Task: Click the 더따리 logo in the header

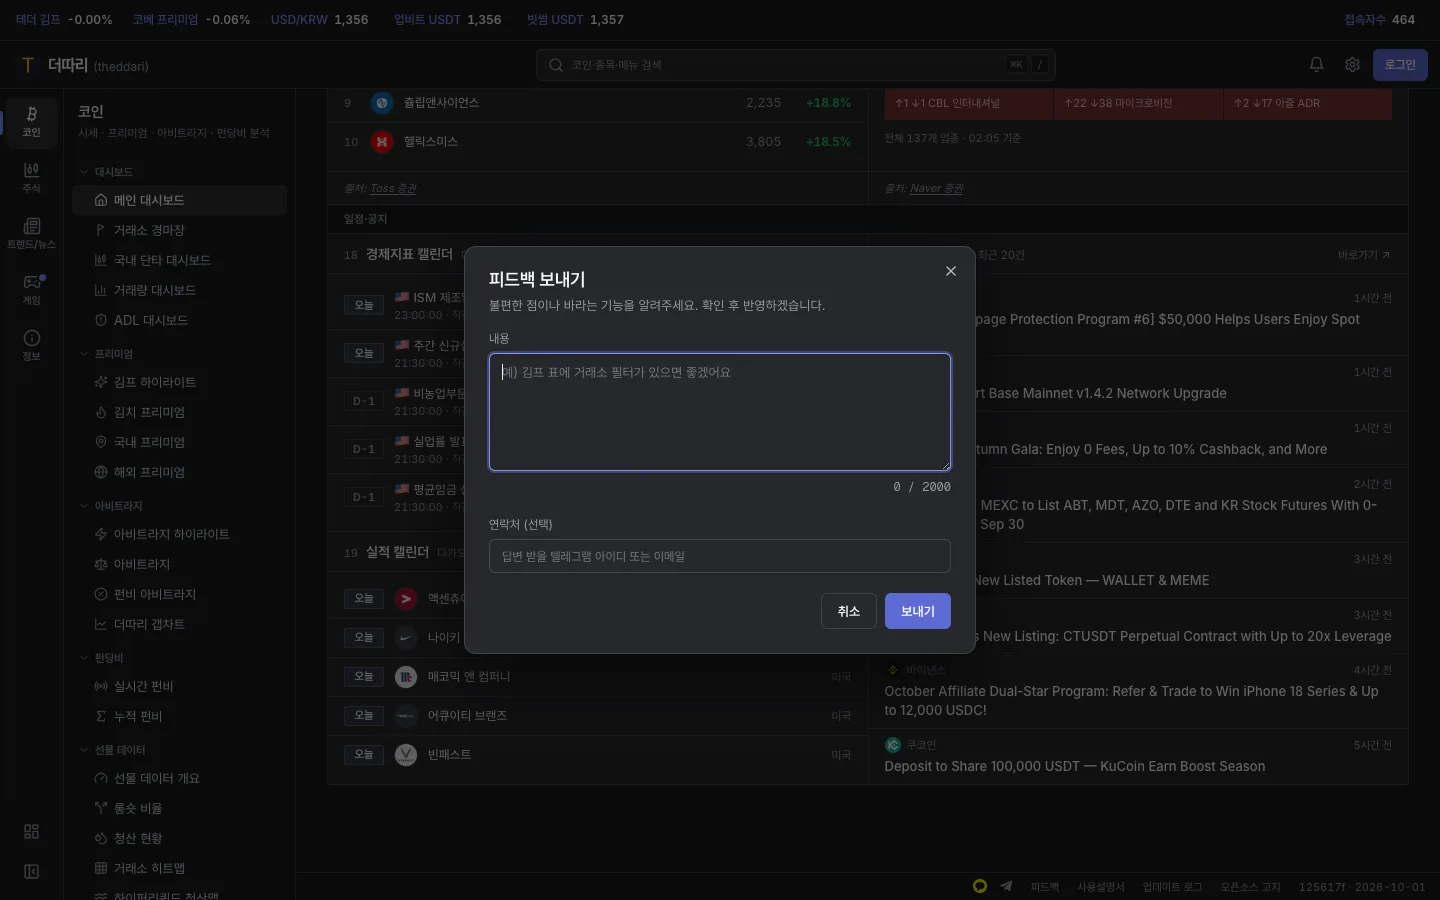Action: click(x=84, y=65)
